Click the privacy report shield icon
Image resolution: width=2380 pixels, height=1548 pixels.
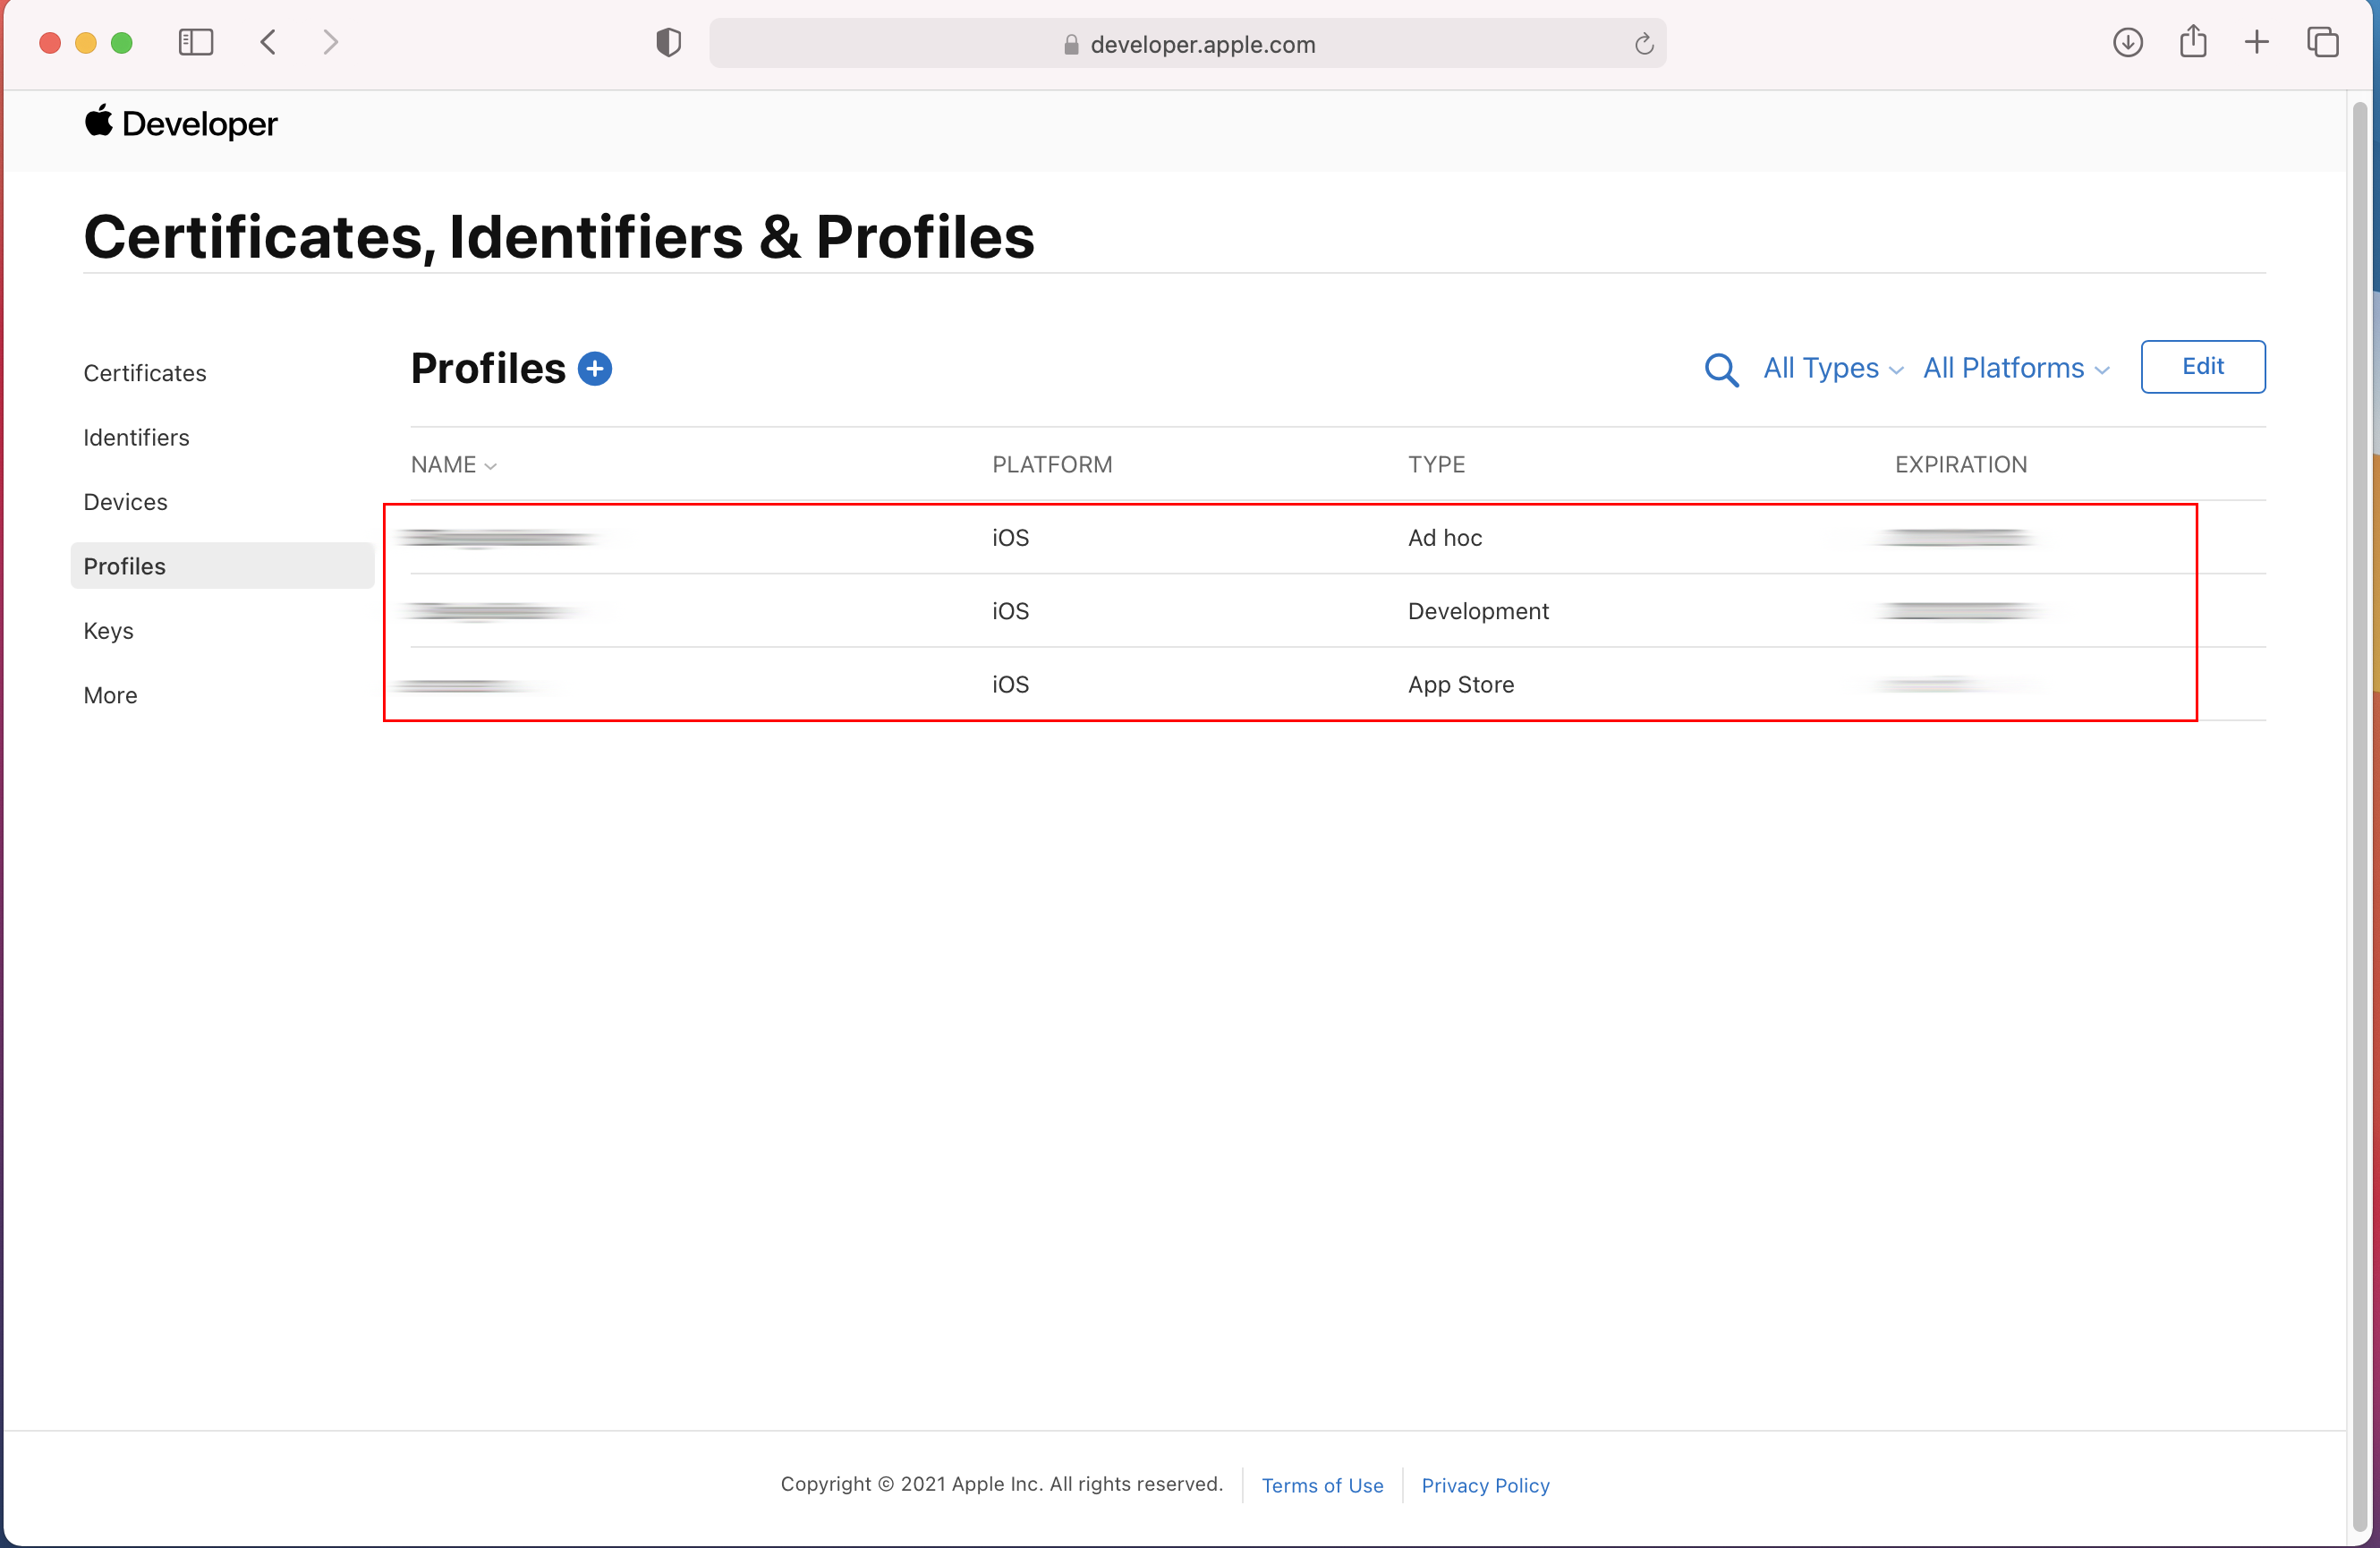[668, 43]
